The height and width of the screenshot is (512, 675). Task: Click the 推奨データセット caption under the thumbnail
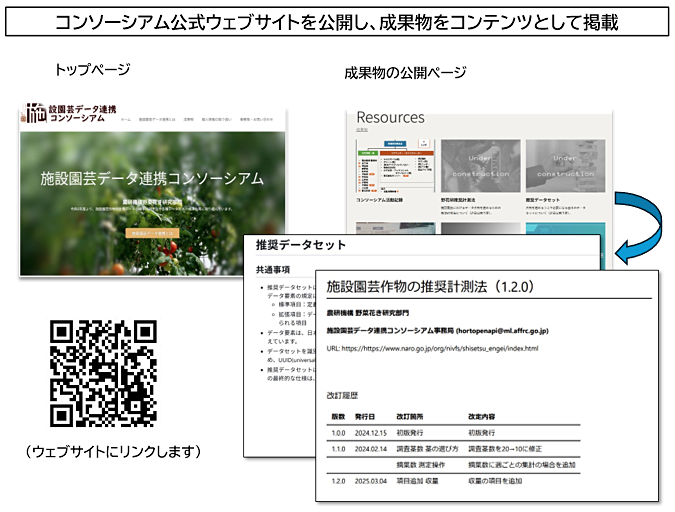545,201
